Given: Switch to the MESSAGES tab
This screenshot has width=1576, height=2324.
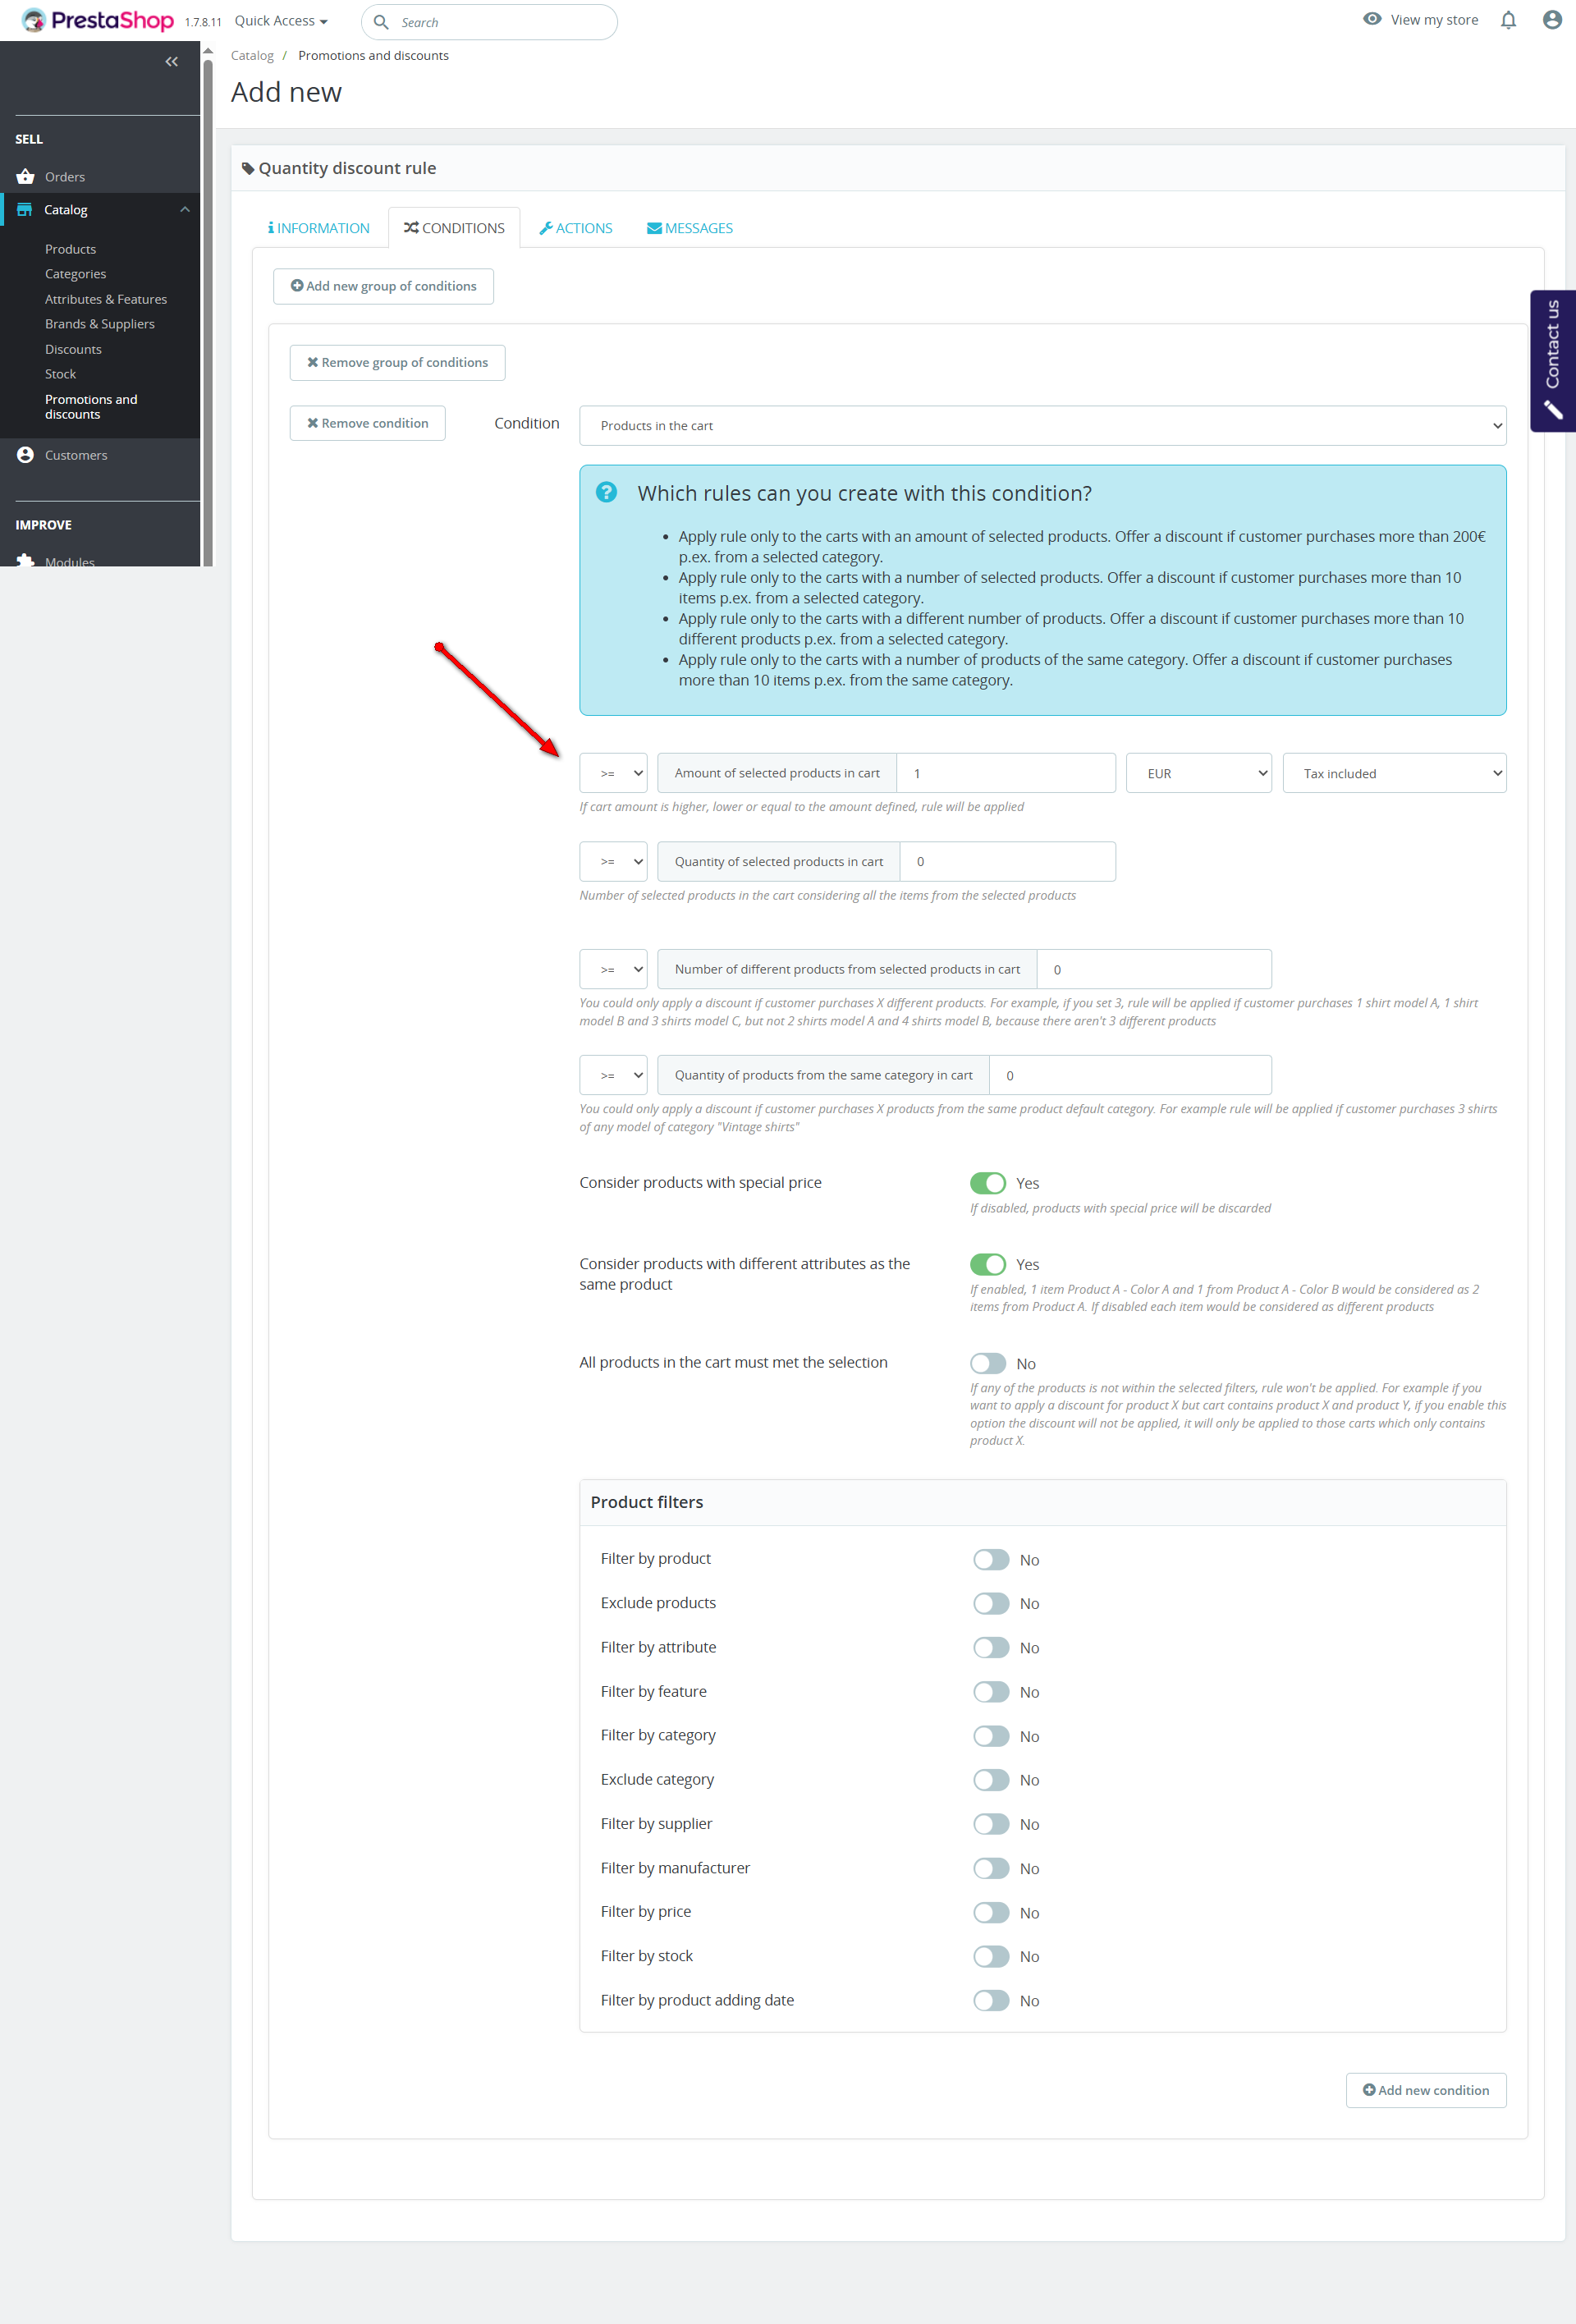Looking at the screenshot, I should pos(689,228).
